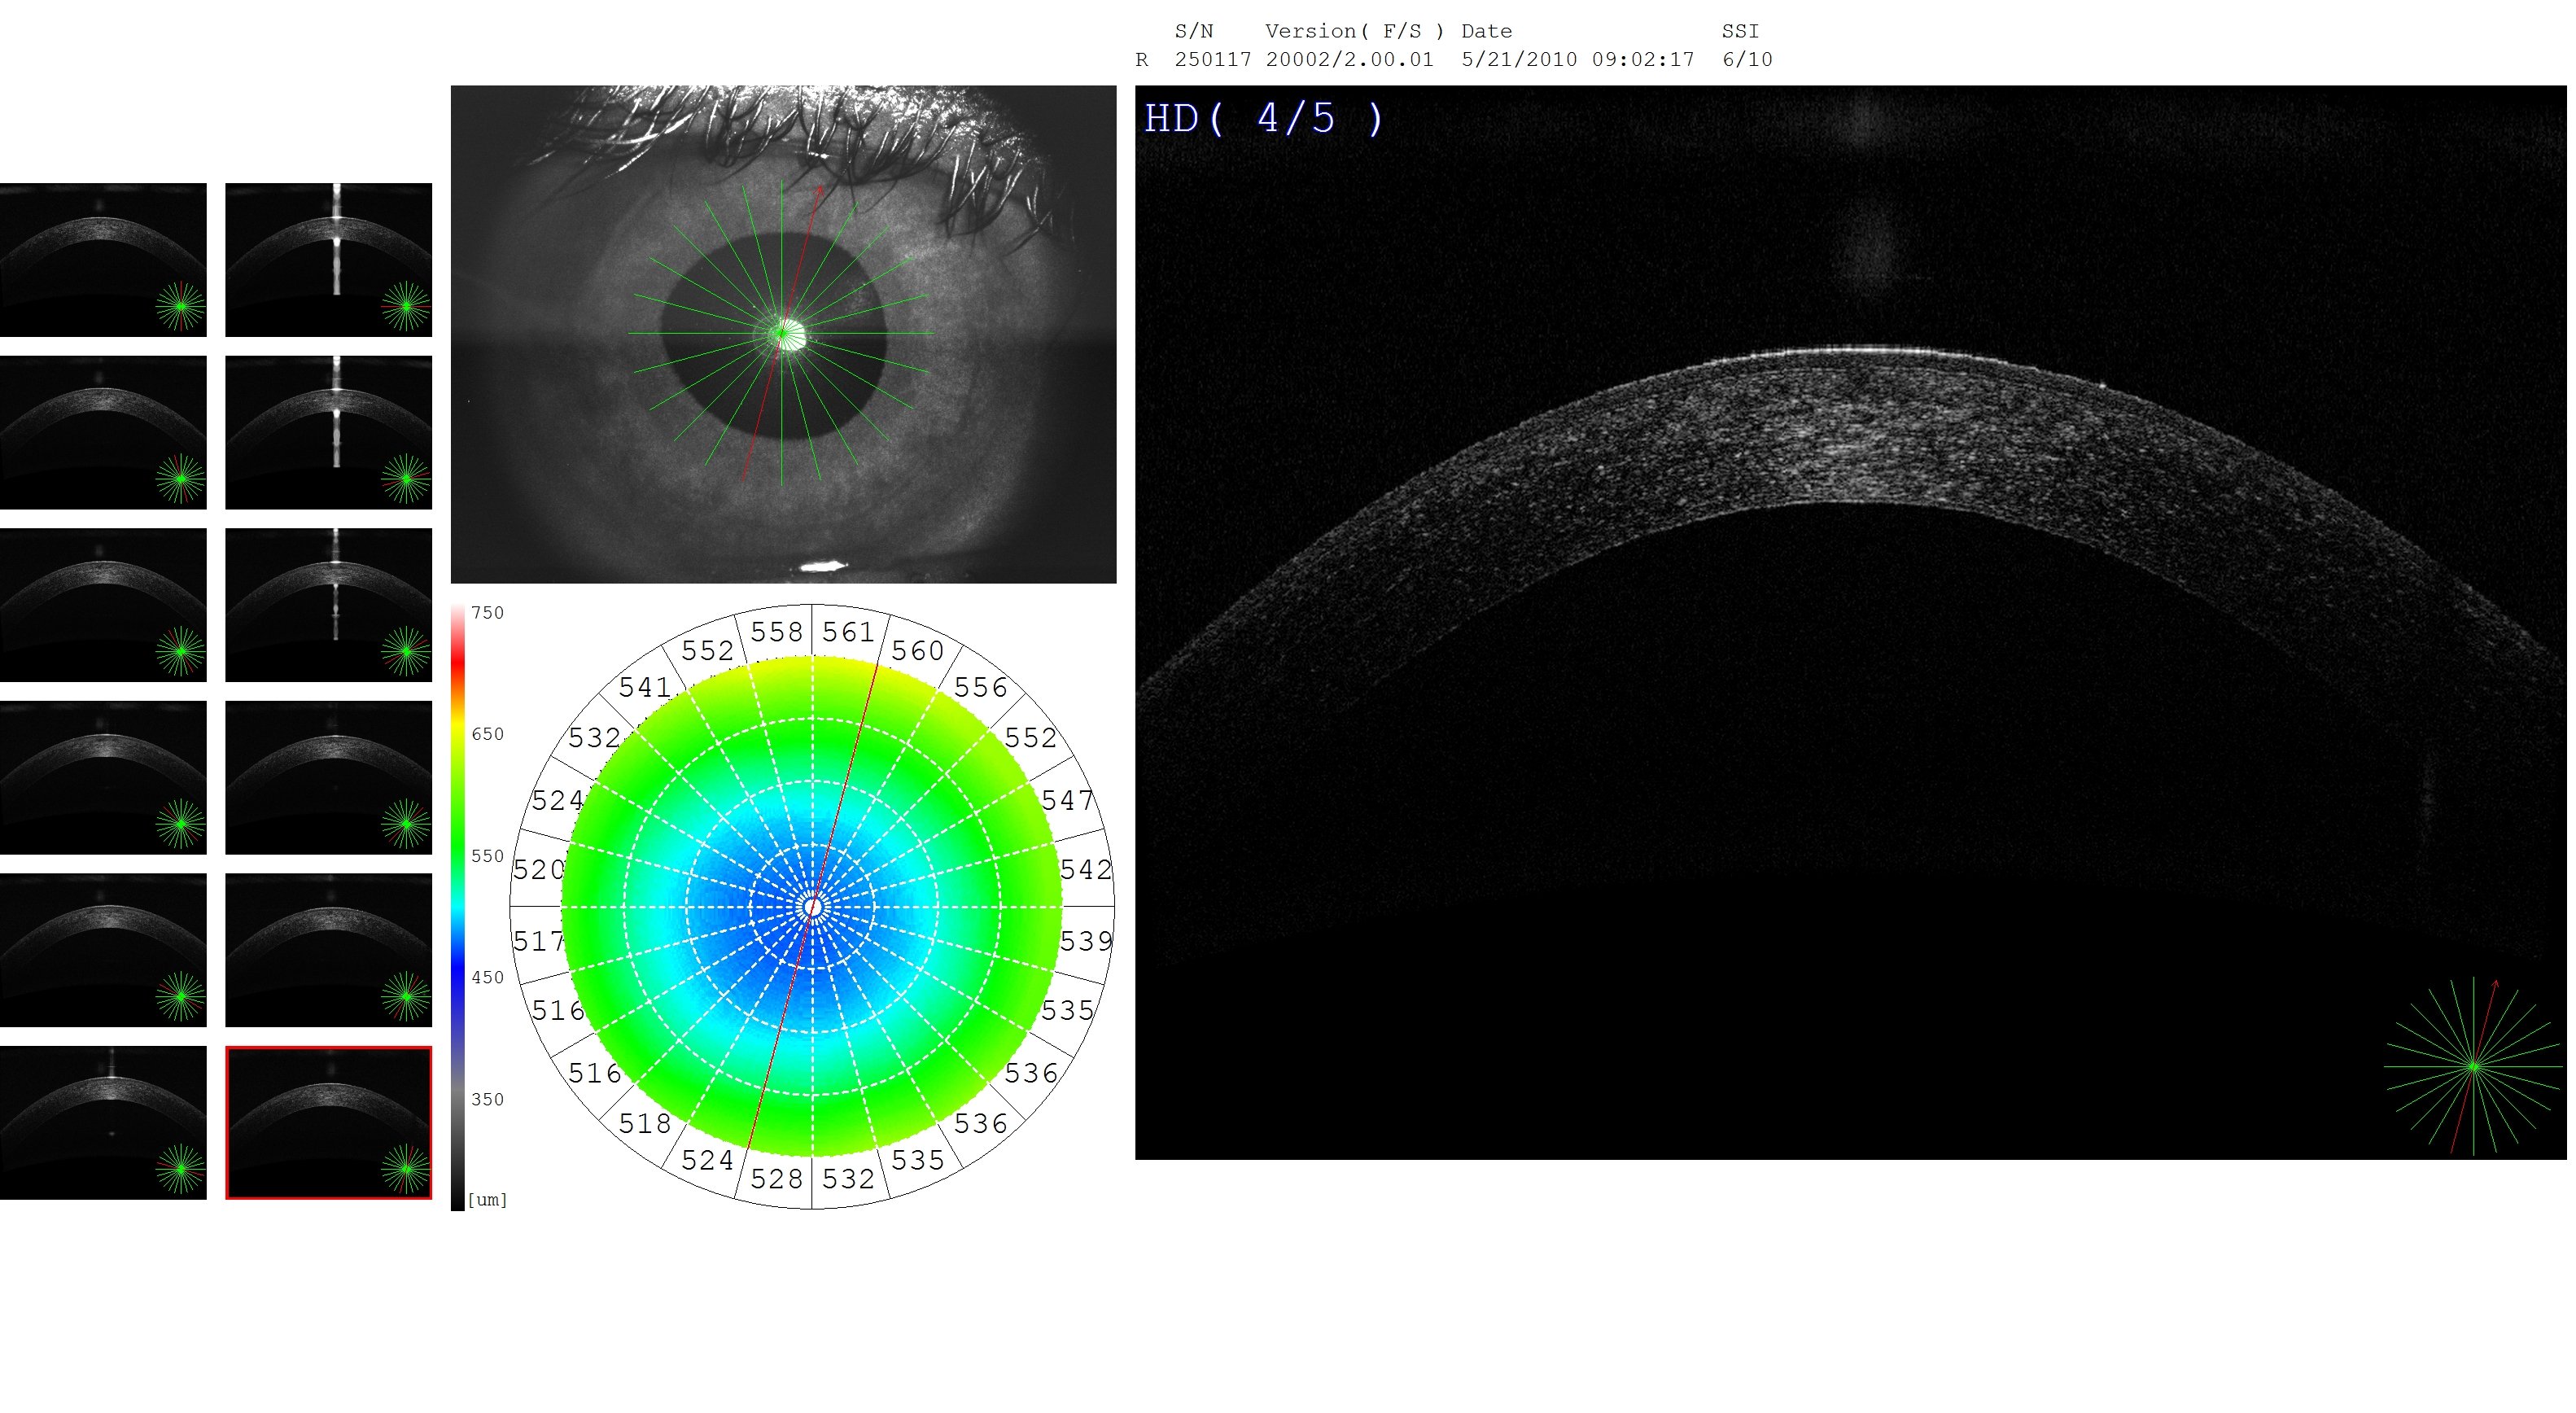The height and width of the screenshot is (1413, 2576).
Task: Click the HD( 4/5 ) label on the scan
Action: point(1264,119)
